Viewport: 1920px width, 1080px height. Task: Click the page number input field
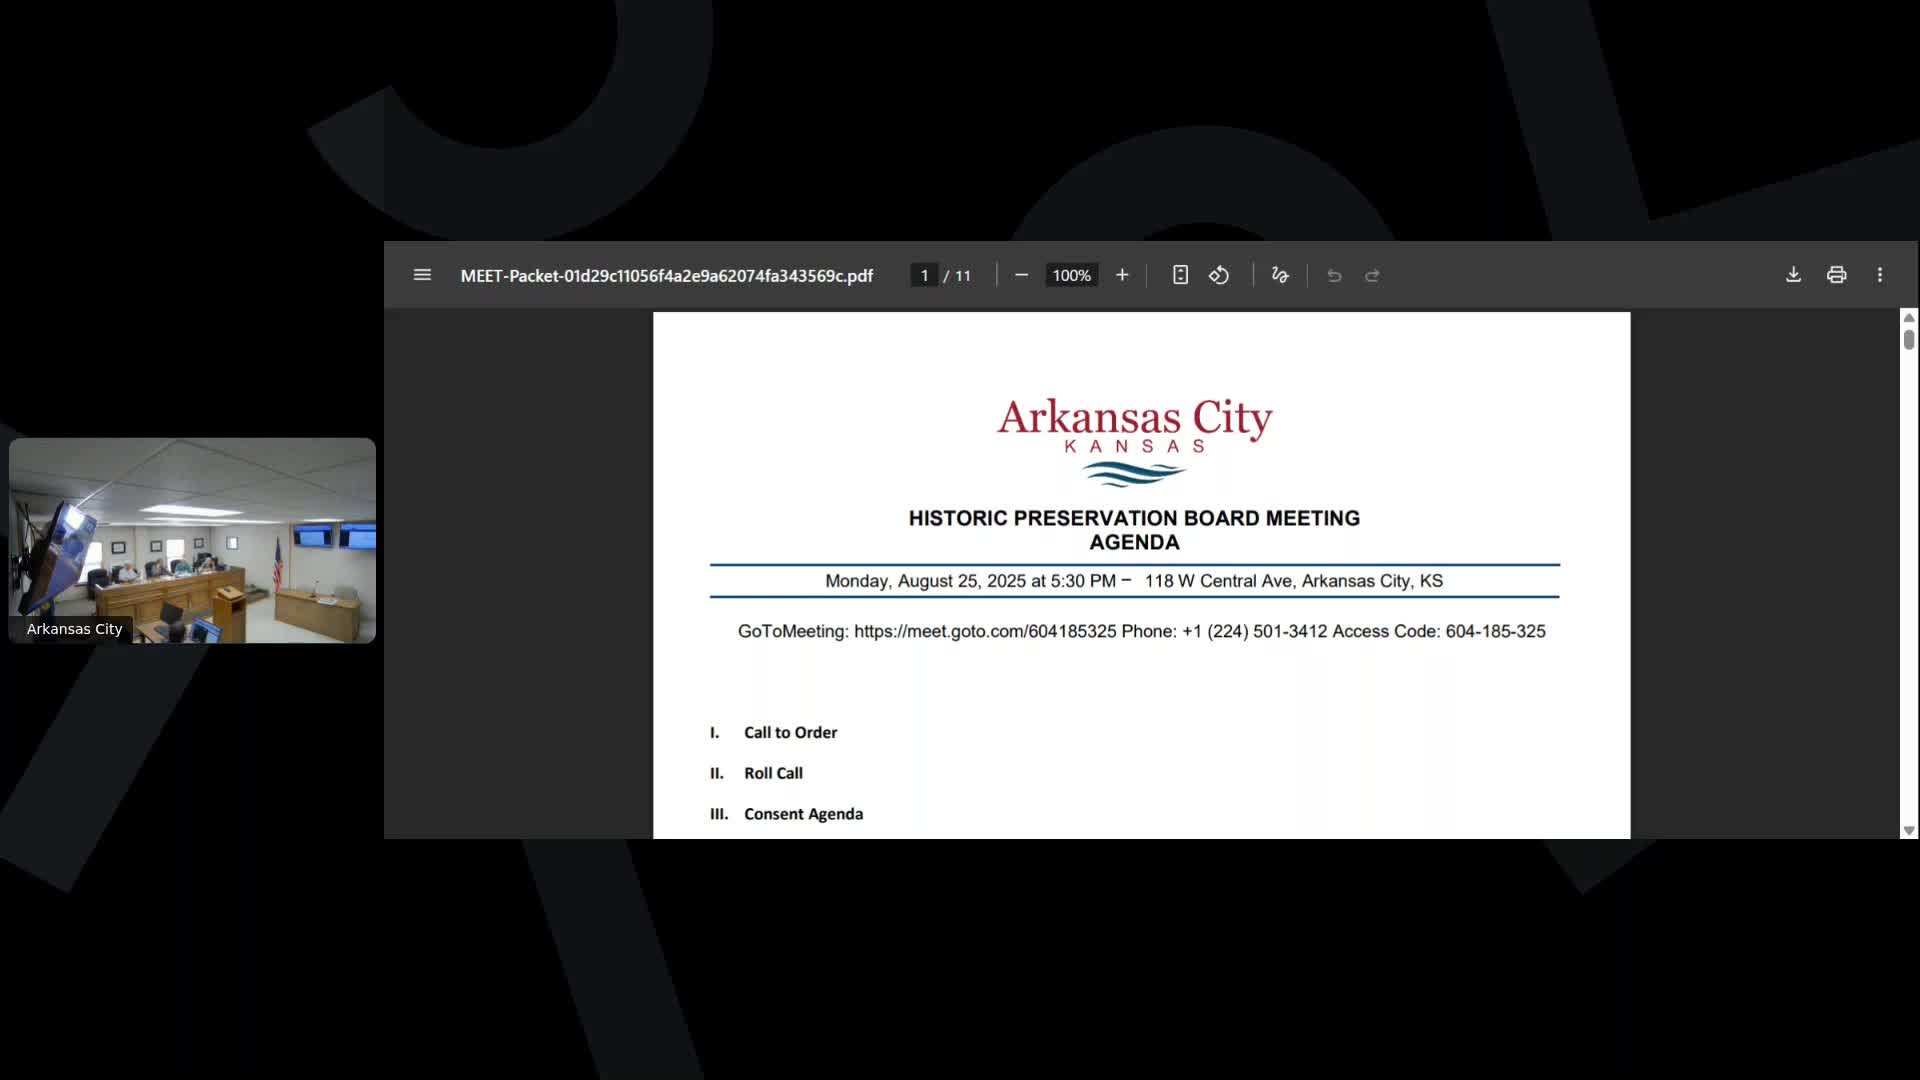(x=924, y=276)
